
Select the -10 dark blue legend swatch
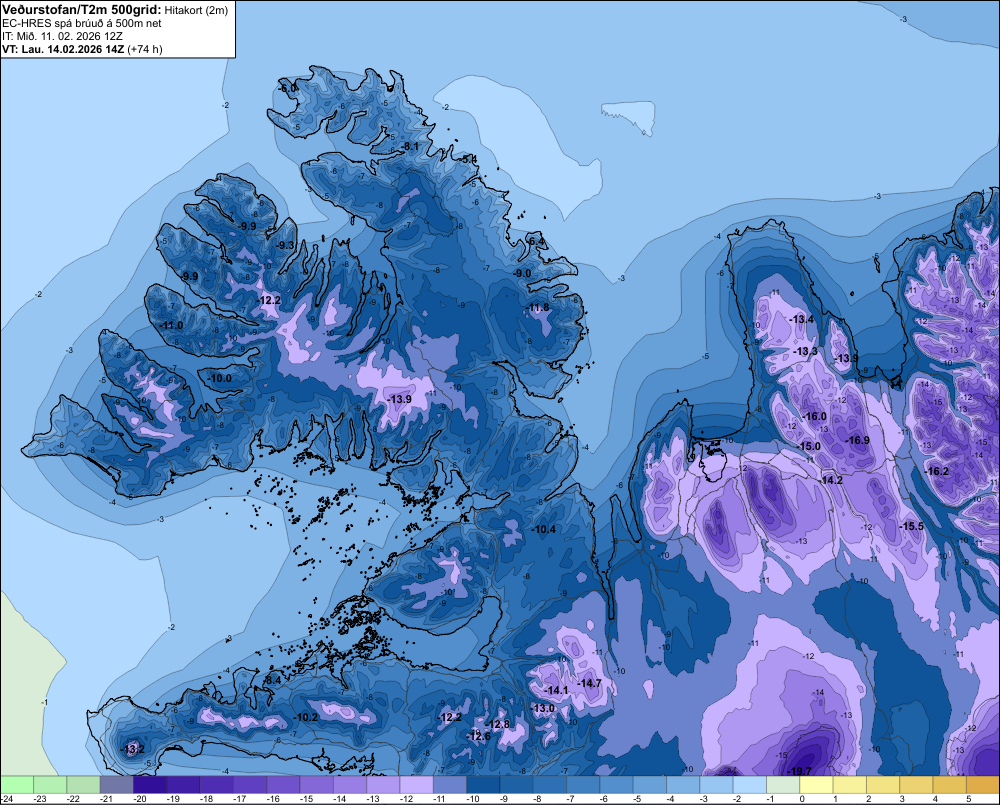coord(483,784)
